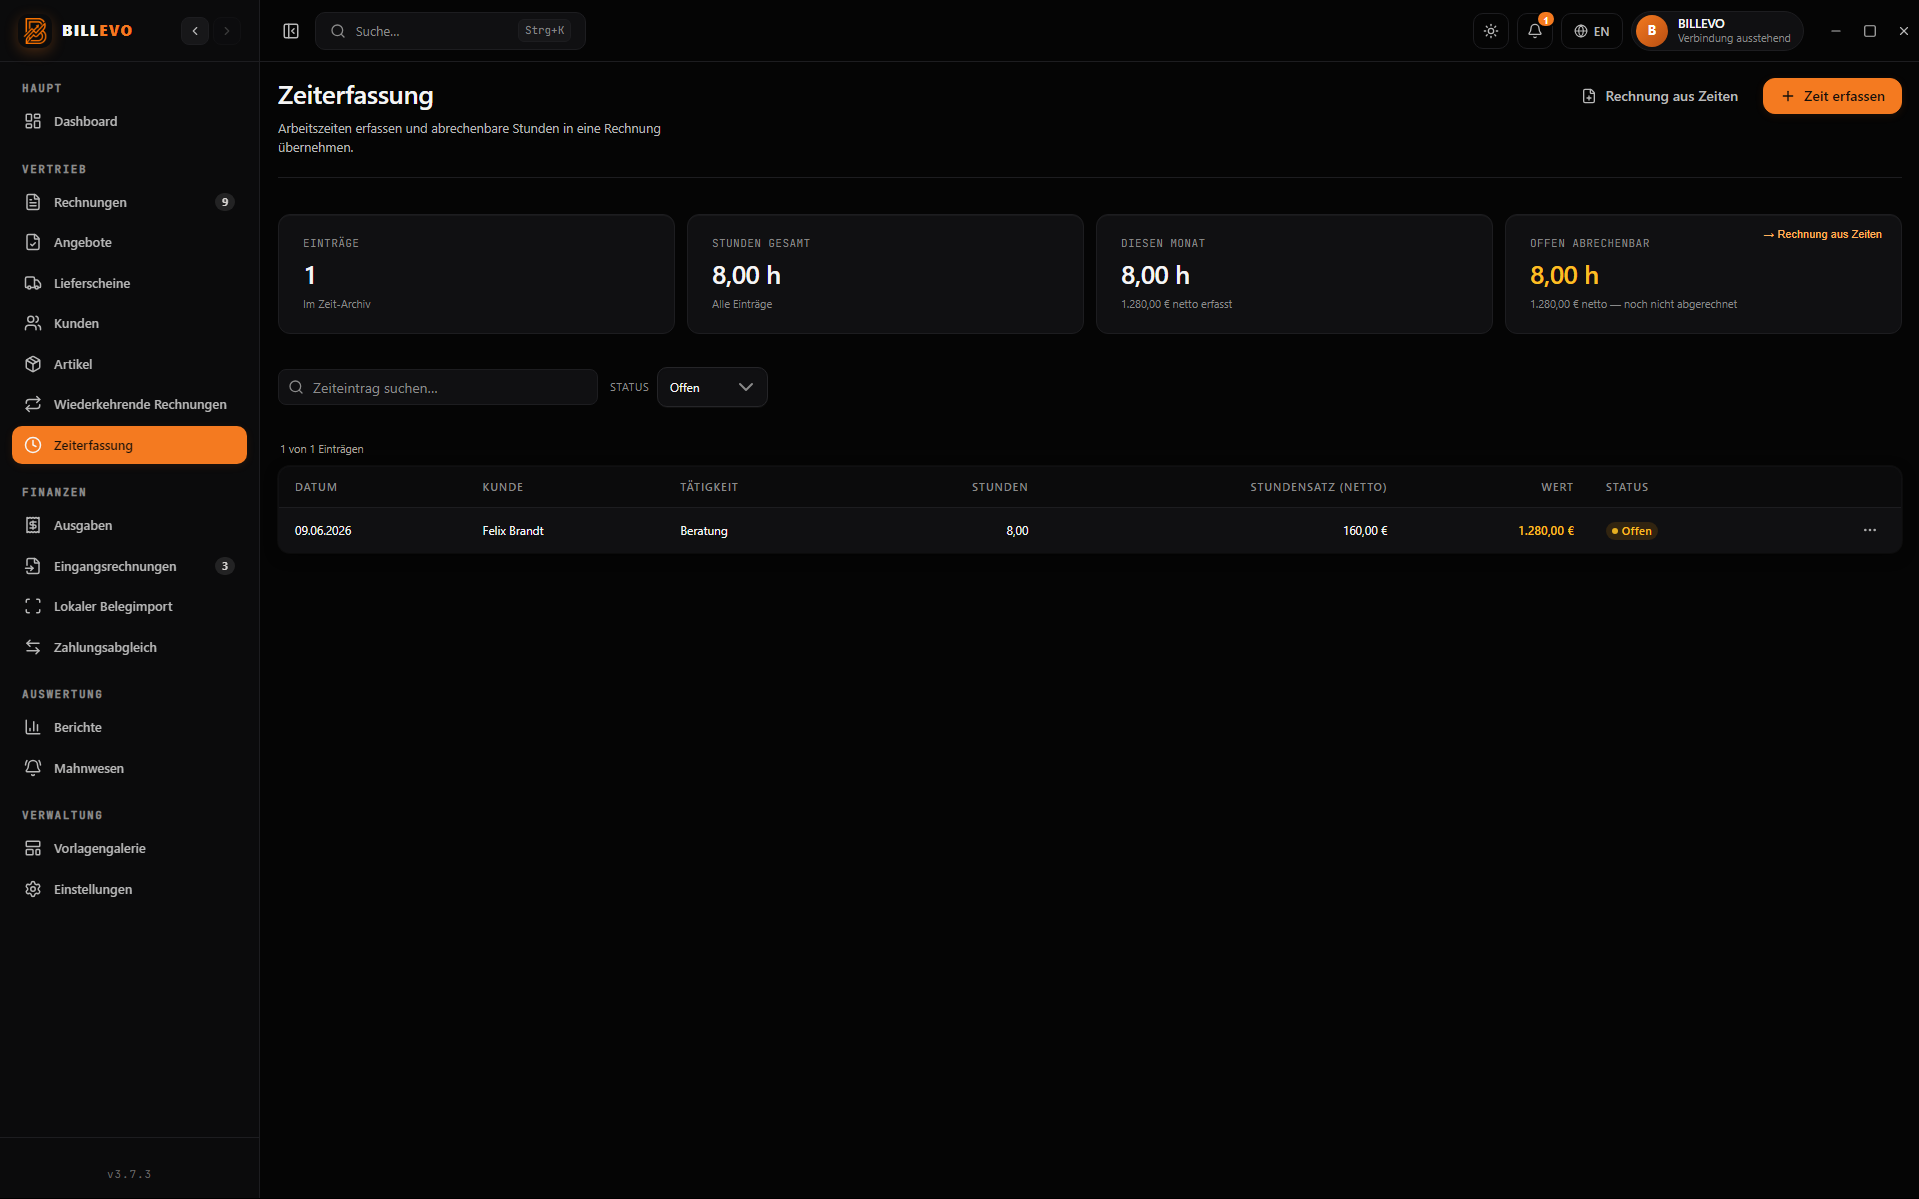Click the Eingangsrechnungen import icon
Image resolution: width=1919 pixels, height=1199 pixels.
[x=33, y=566]
